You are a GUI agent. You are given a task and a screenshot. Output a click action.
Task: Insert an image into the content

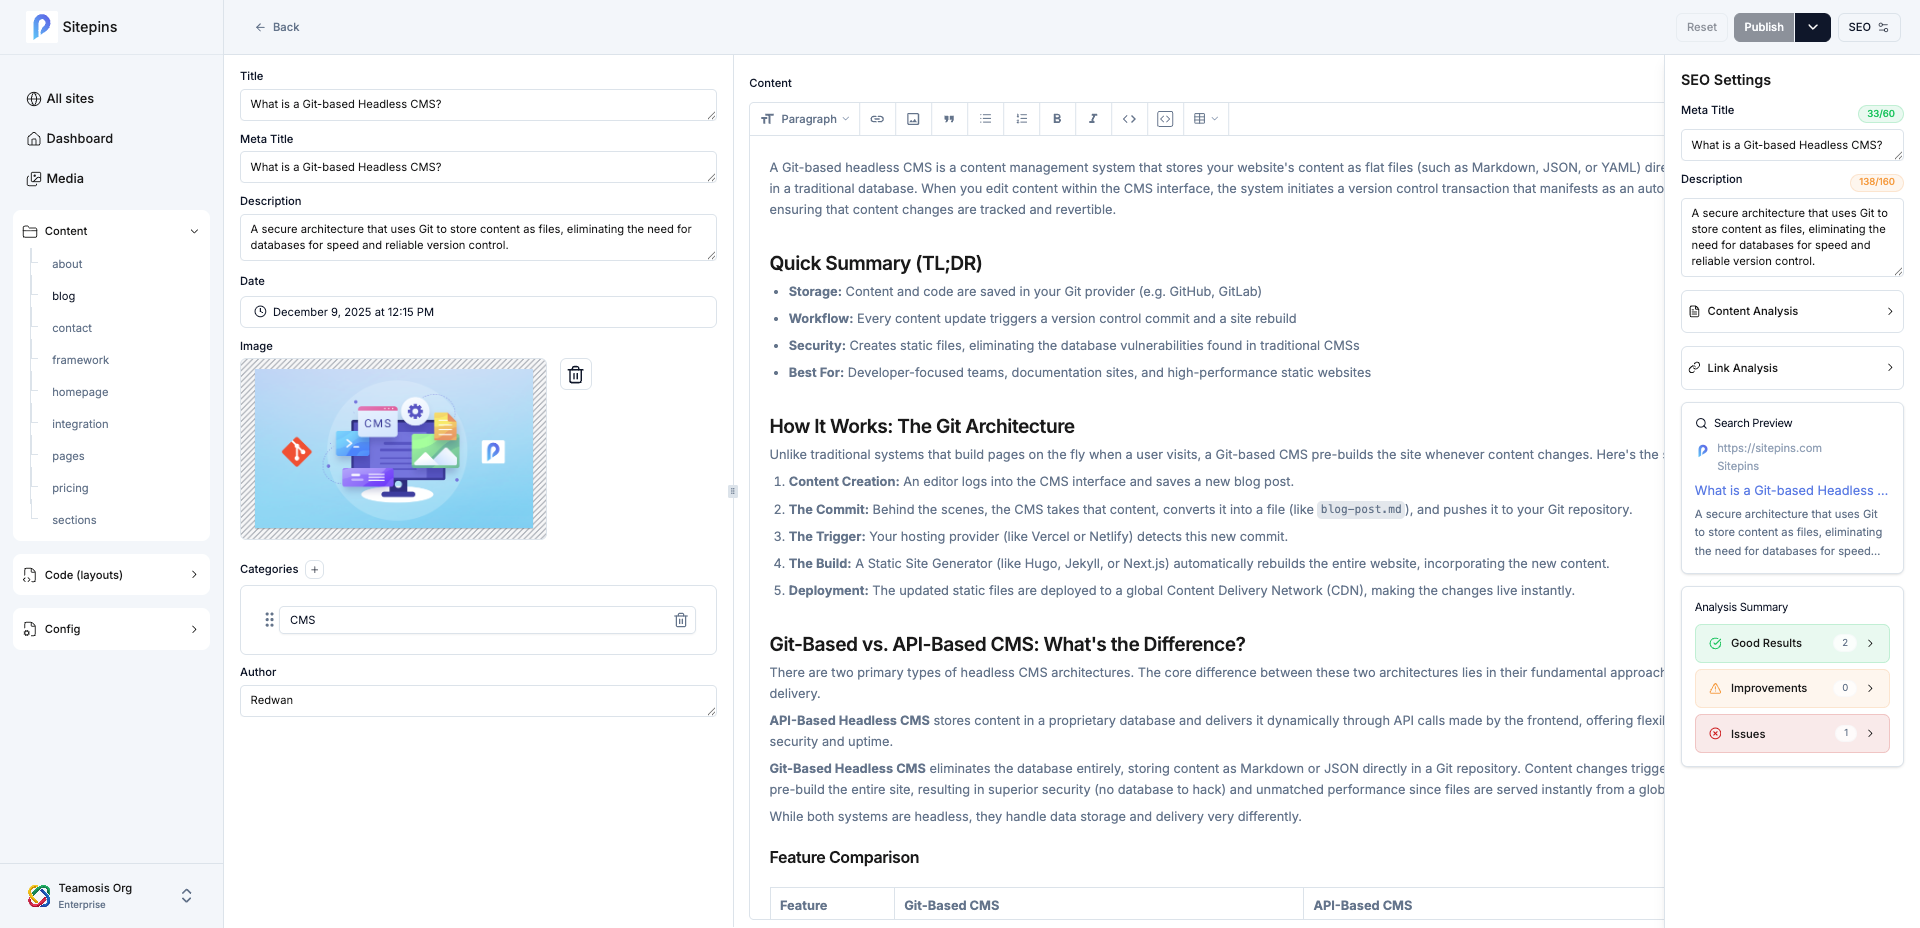tap(913, 118)
